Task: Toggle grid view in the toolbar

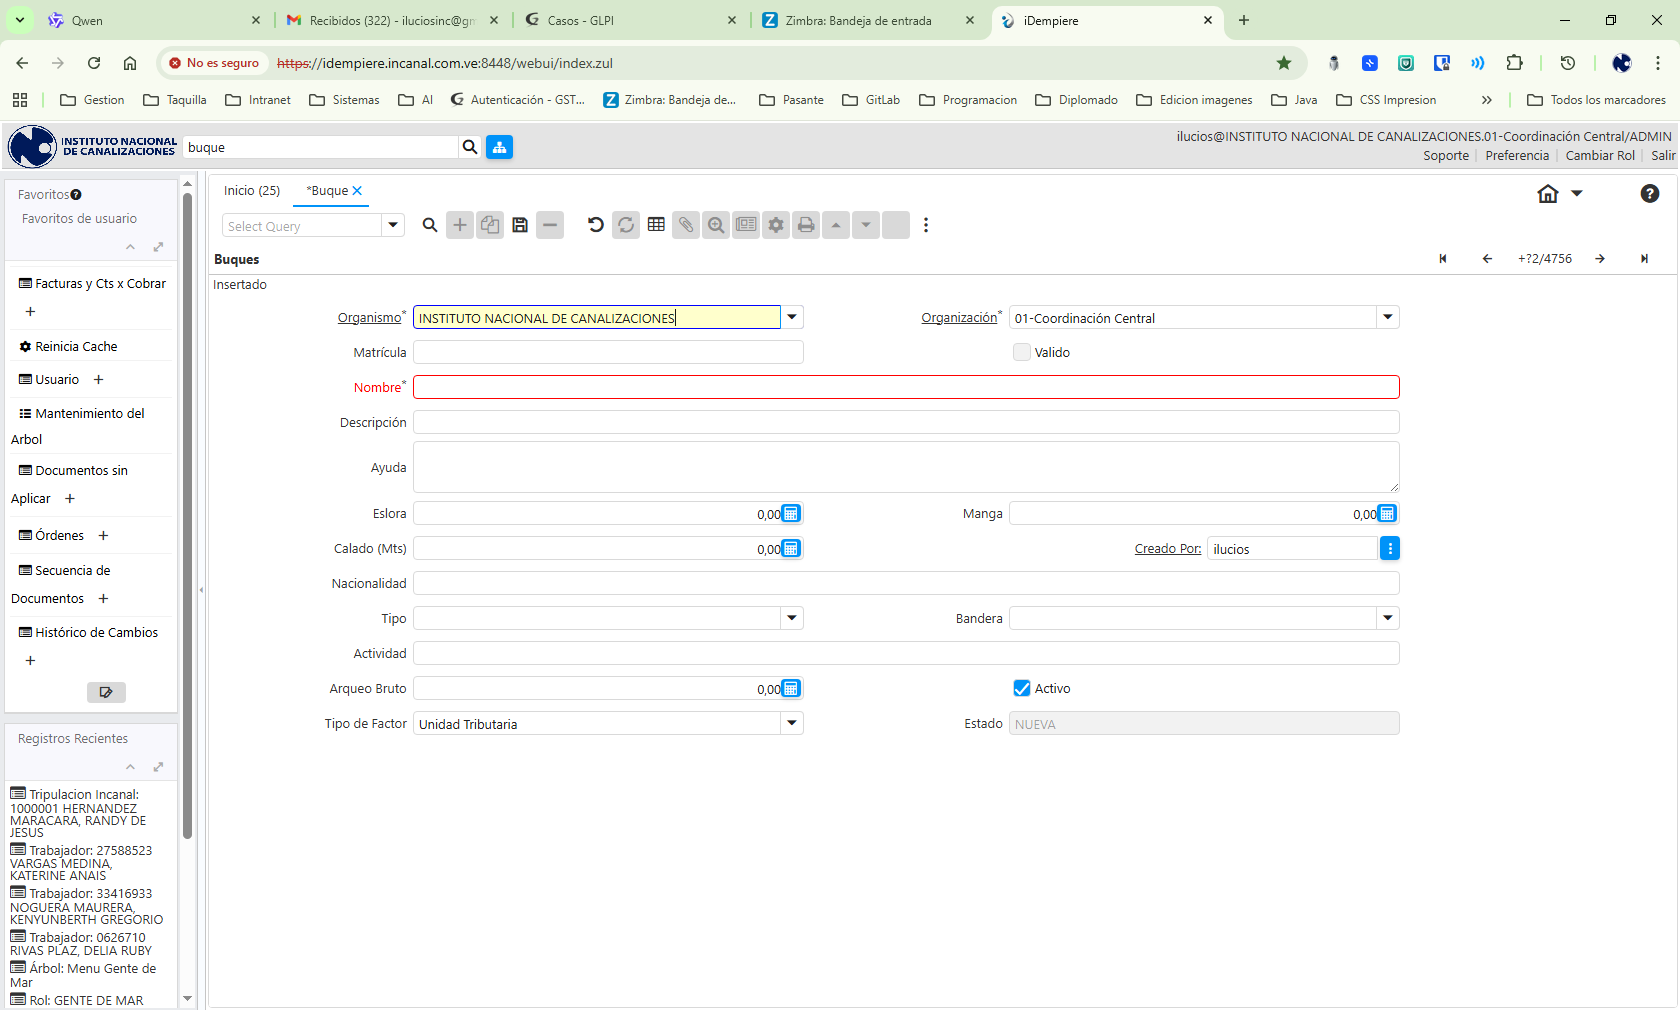Action: click(656, 225)
